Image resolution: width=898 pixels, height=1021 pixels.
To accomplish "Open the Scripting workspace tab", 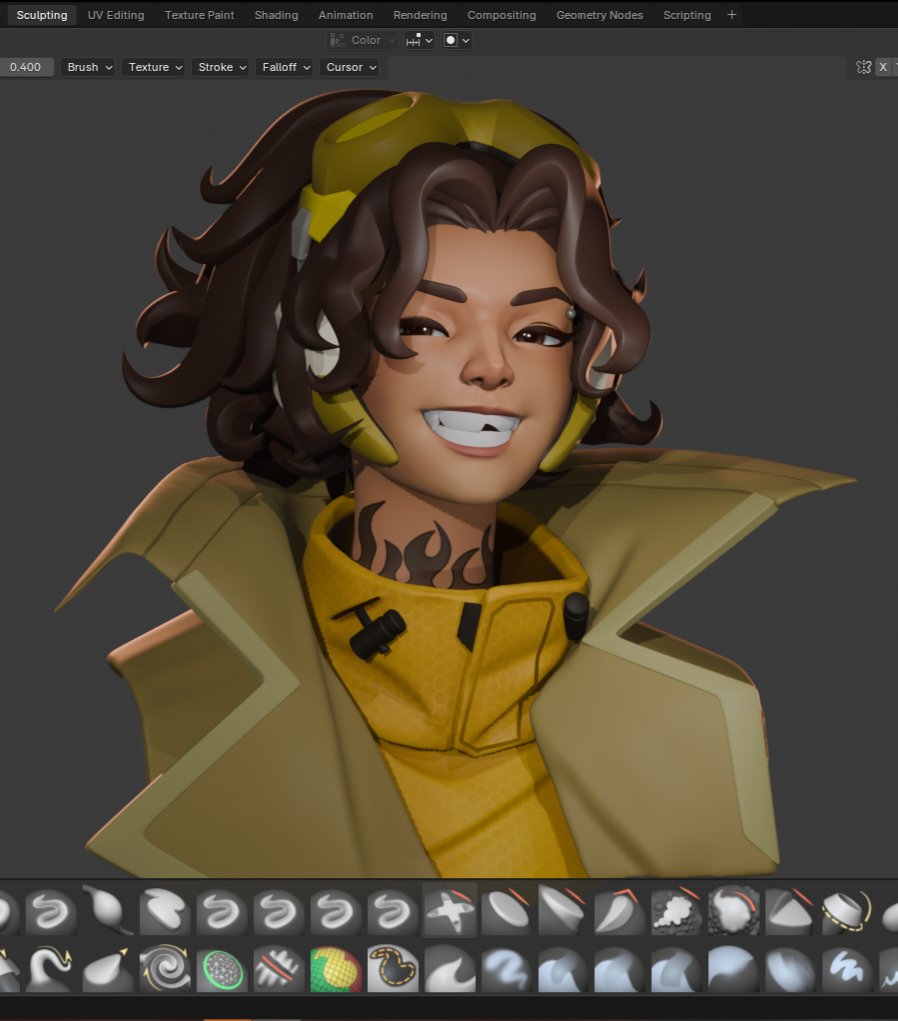I will [x=687, y=15].
